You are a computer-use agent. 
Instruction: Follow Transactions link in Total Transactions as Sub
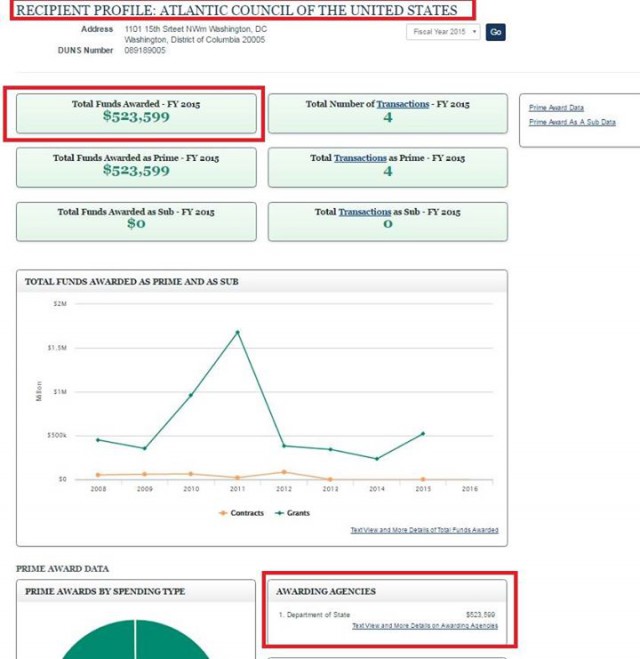365,212
